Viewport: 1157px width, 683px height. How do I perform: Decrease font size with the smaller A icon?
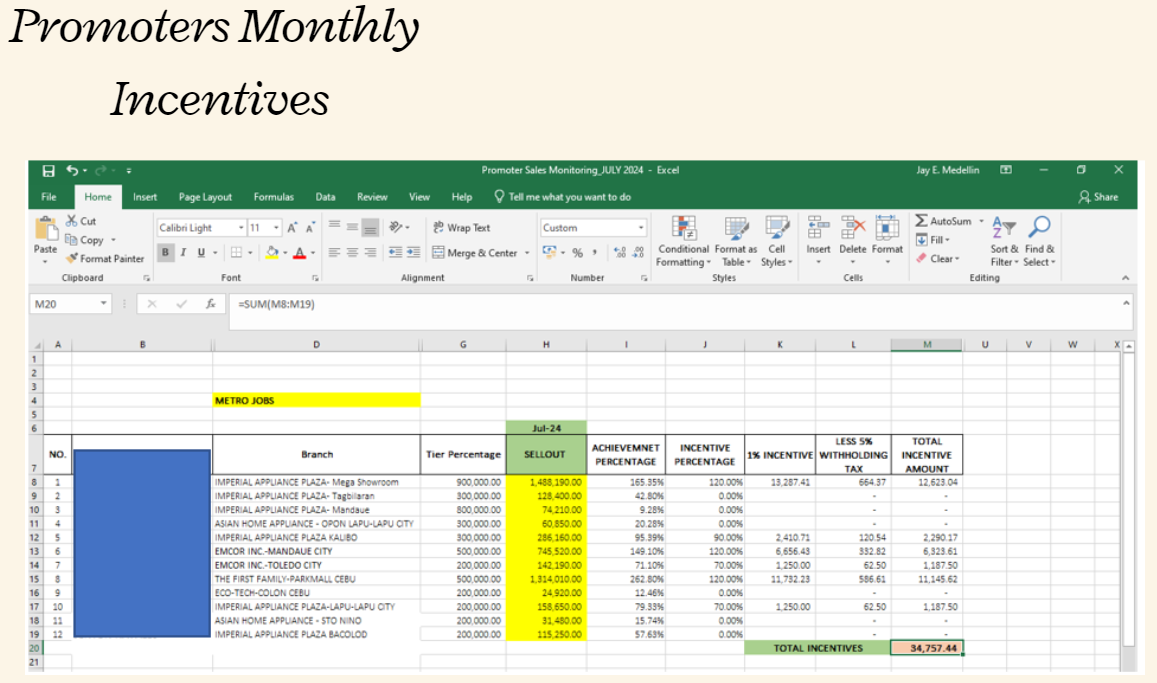310,228
